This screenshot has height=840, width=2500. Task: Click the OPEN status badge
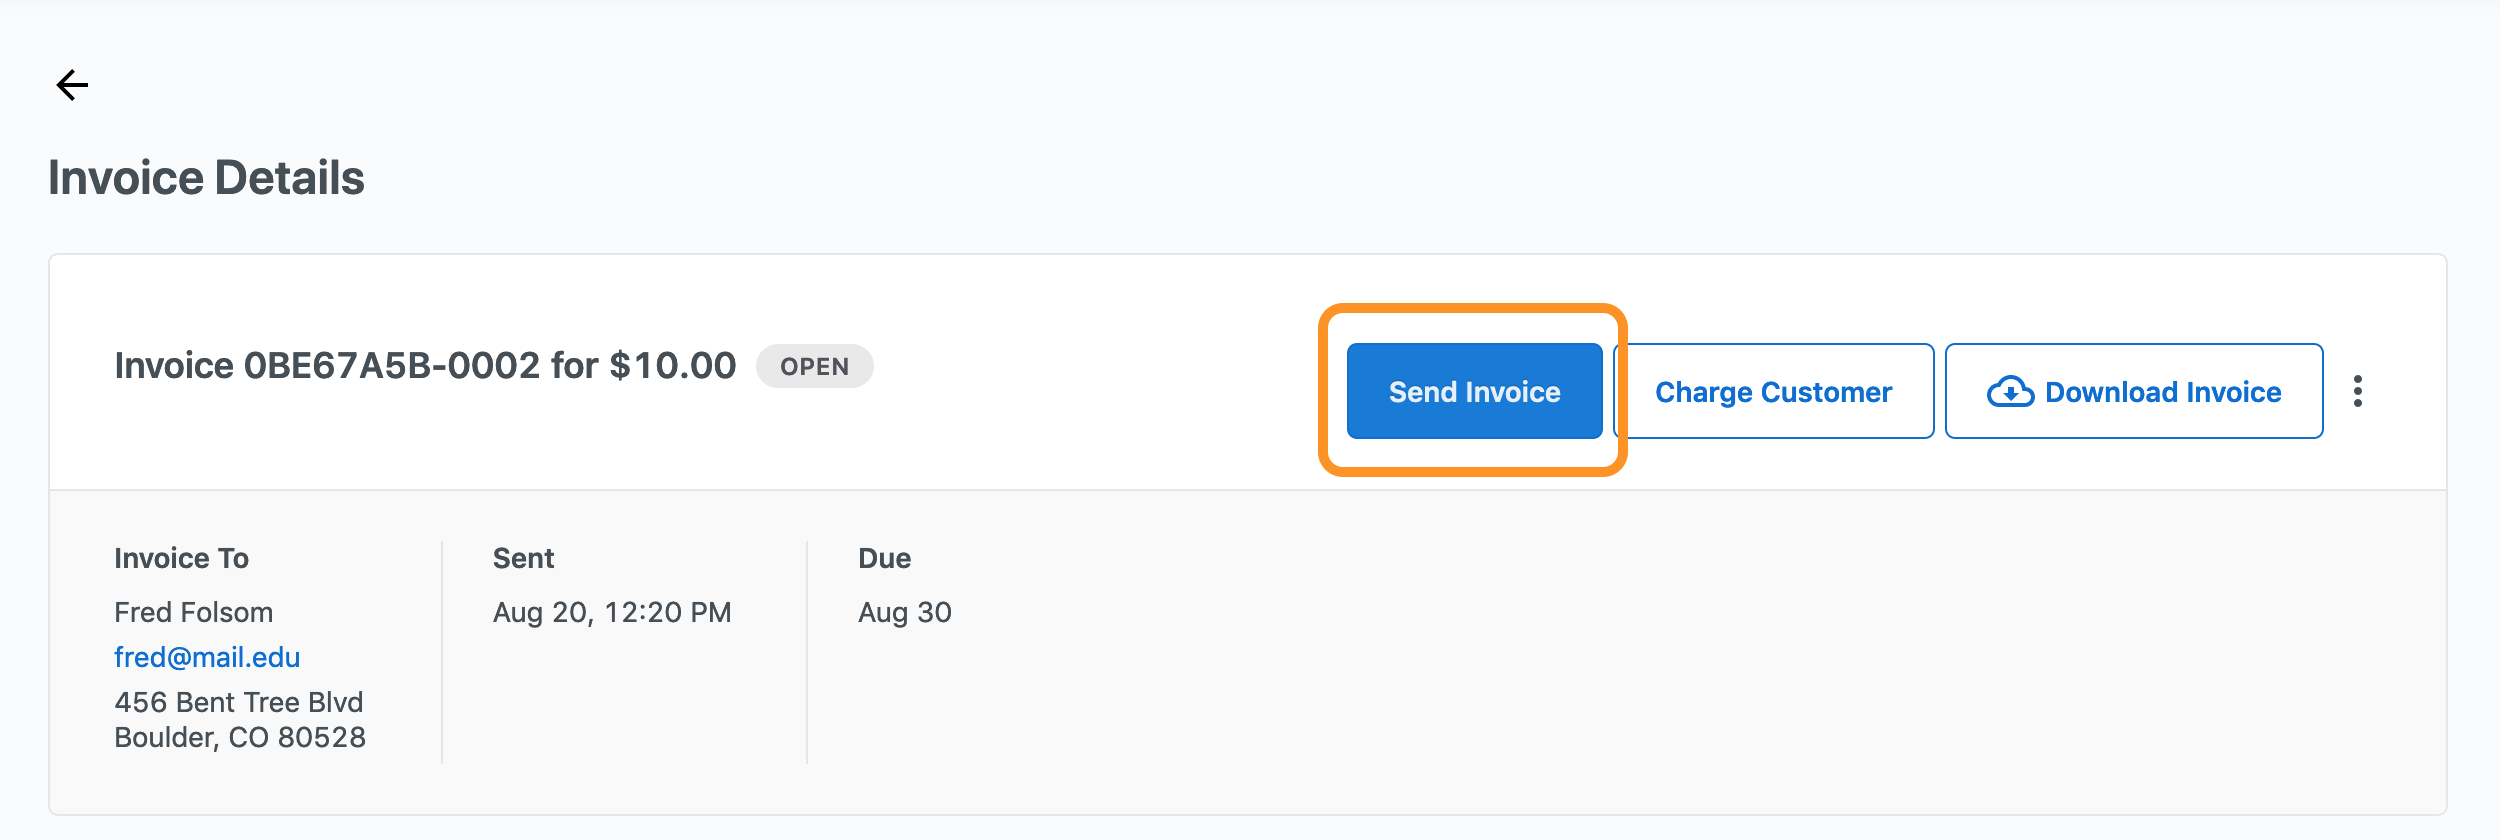point(814,367)
